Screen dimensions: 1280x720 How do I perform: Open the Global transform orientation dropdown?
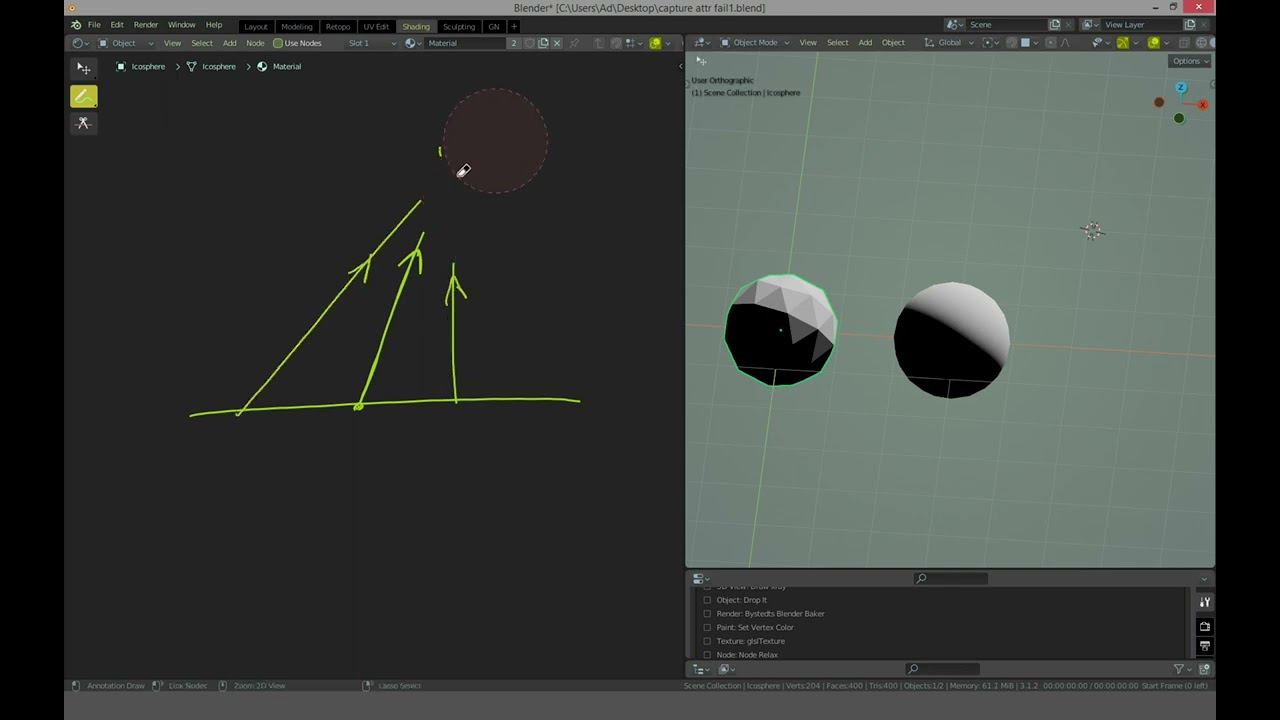tap(948, 43)
